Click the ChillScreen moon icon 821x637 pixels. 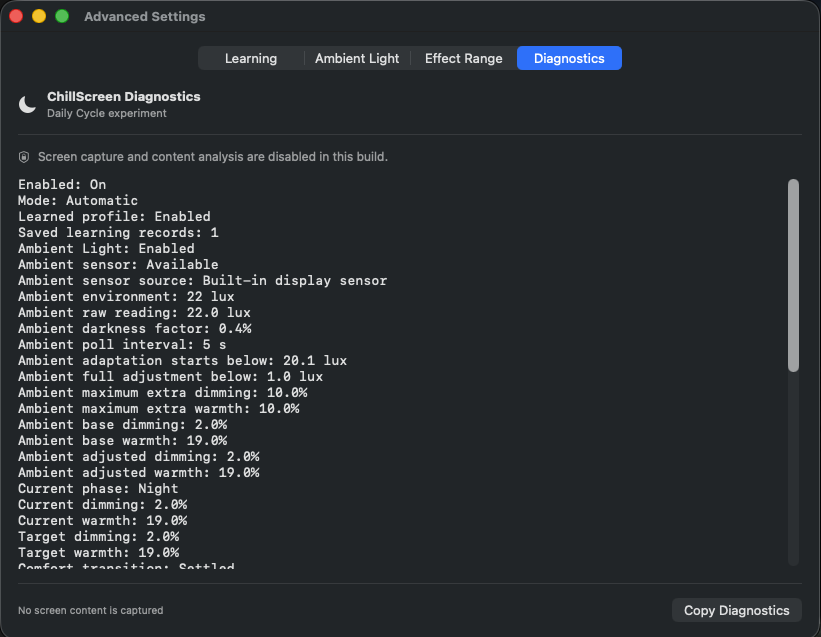click(27, 105)
